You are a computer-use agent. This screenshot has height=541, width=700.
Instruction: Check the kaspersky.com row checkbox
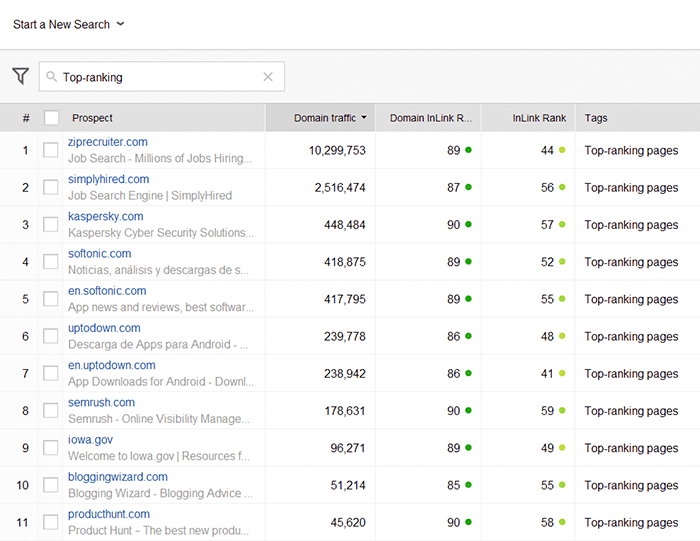pyautogui.click(x=50, y=224)
